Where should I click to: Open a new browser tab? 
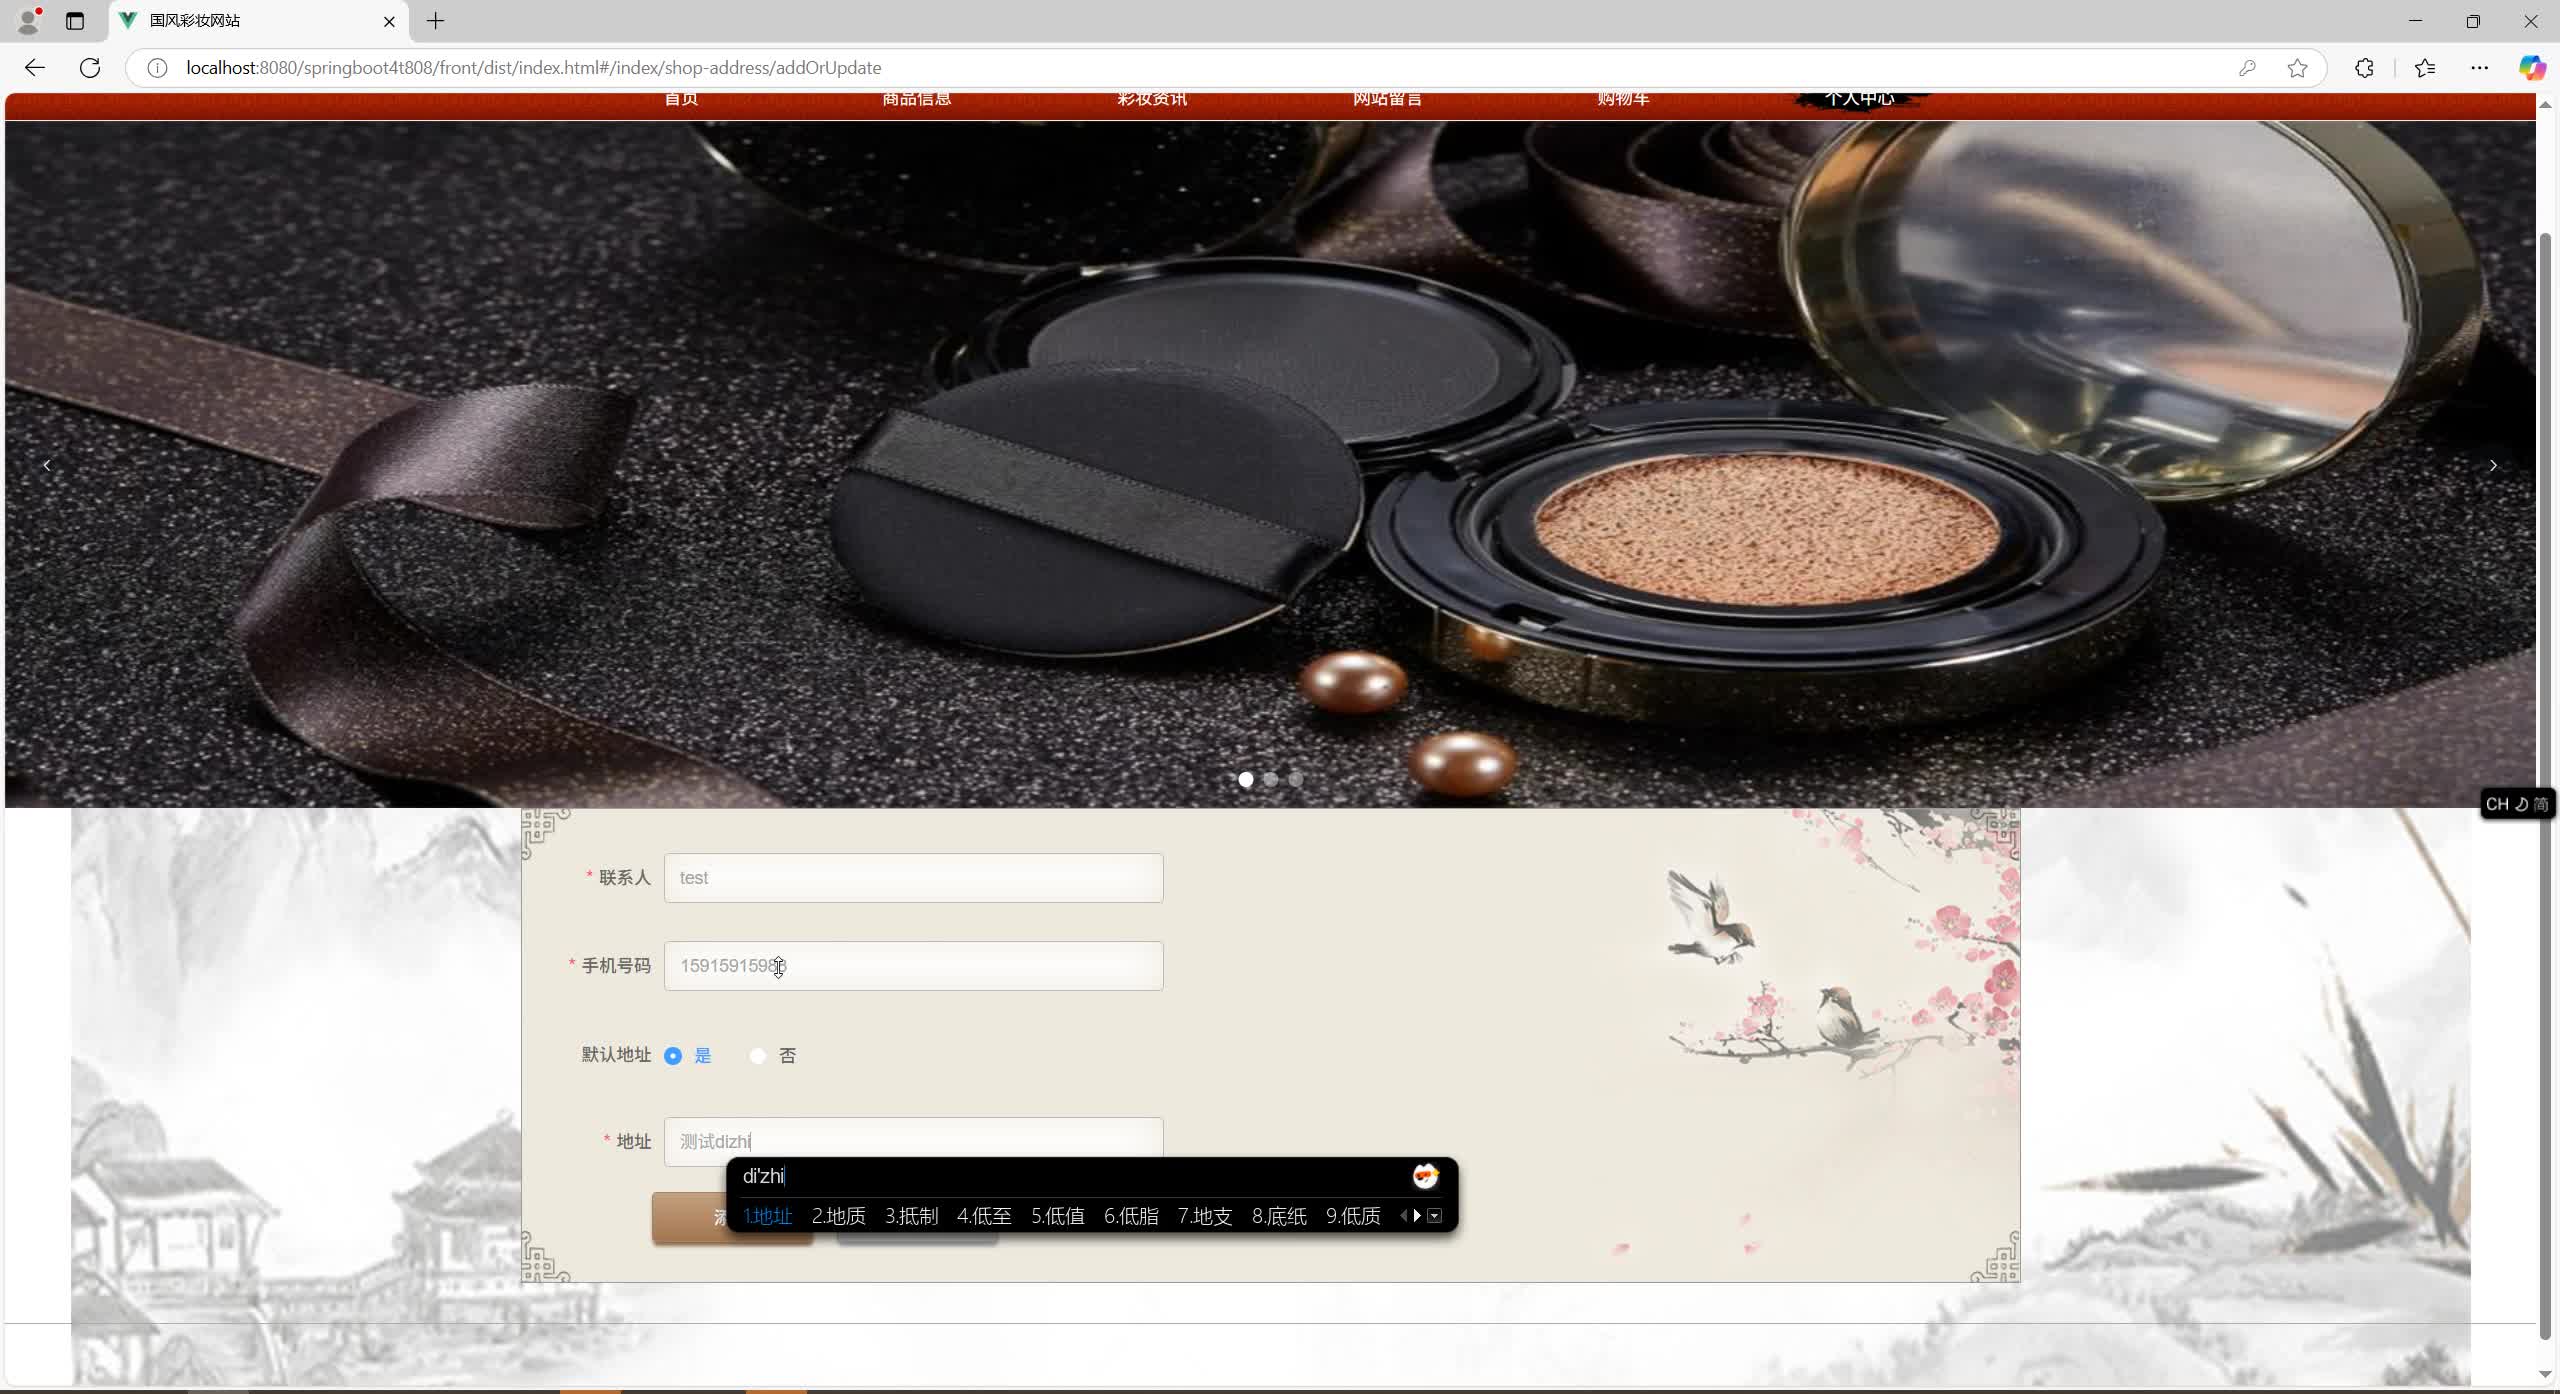coord(435,21)
